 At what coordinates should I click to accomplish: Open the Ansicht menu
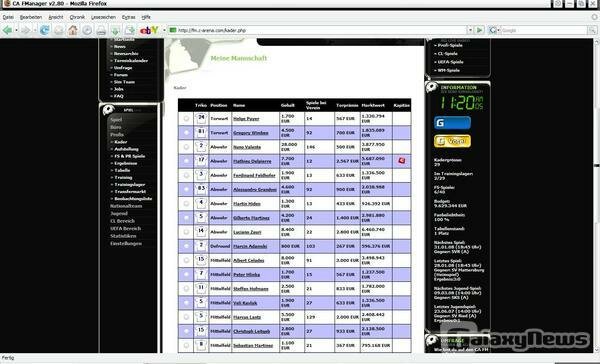tap(56, 17)
